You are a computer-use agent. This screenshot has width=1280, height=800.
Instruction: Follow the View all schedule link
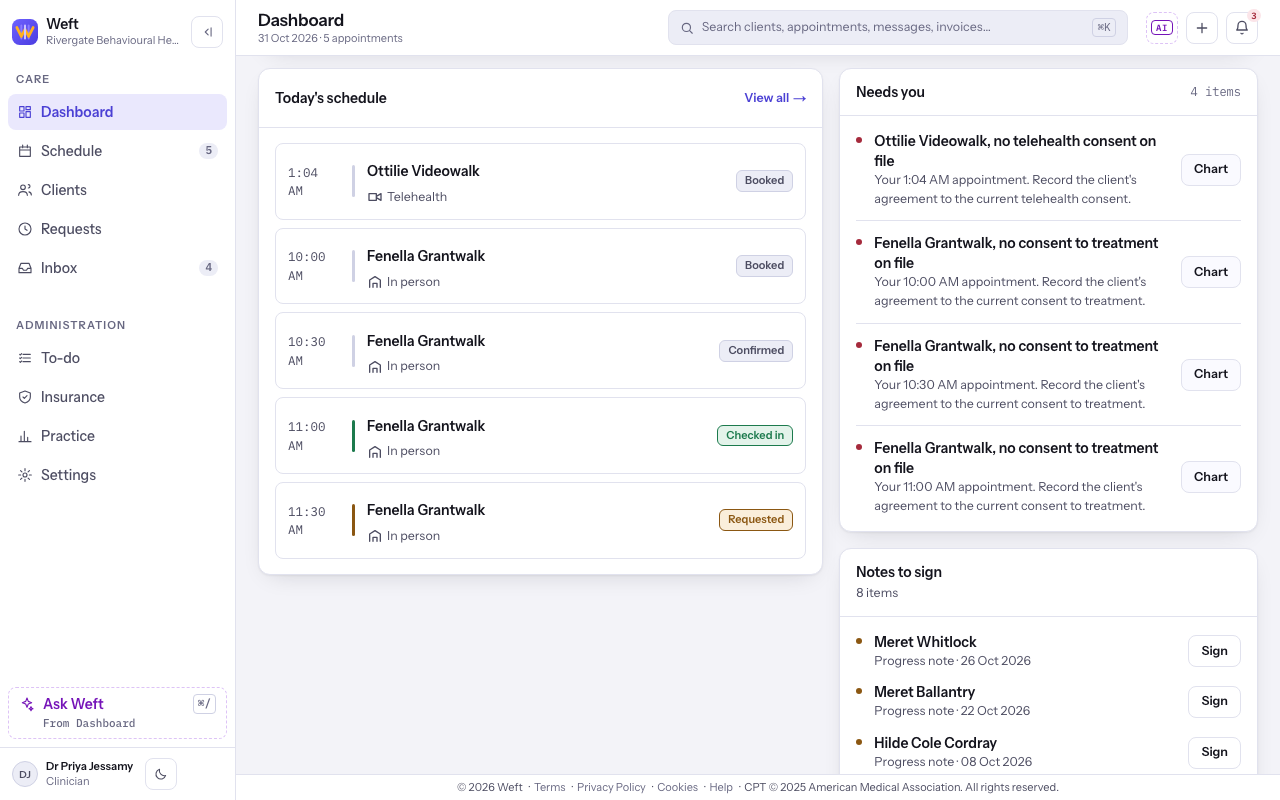(775, 98)
